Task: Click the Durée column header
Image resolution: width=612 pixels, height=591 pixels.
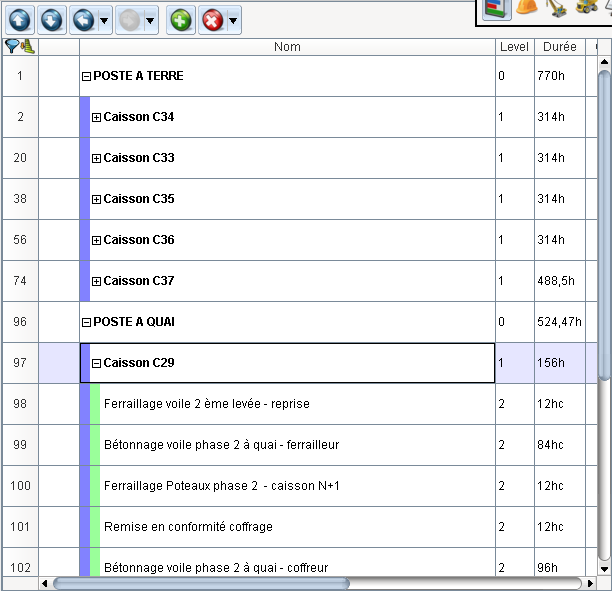Action: 559,47
